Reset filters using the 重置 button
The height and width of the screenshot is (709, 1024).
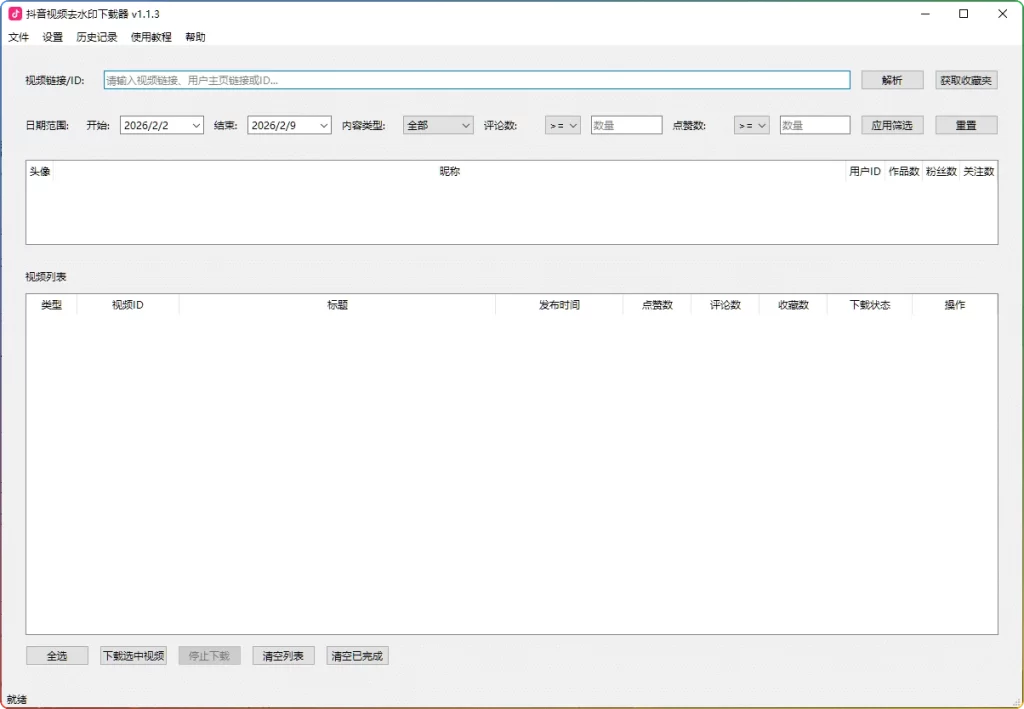coord(965,125)
